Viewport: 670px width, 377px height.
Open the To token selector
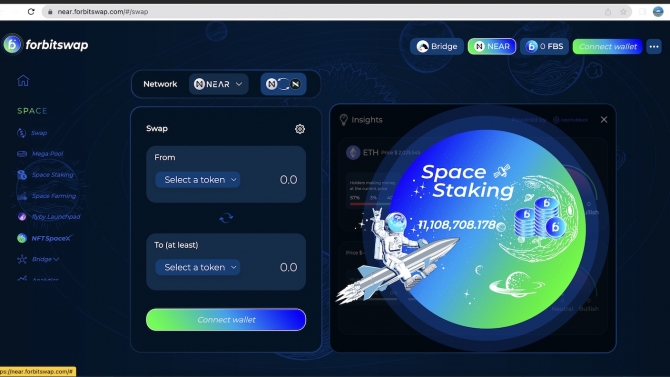click(197, 267)
